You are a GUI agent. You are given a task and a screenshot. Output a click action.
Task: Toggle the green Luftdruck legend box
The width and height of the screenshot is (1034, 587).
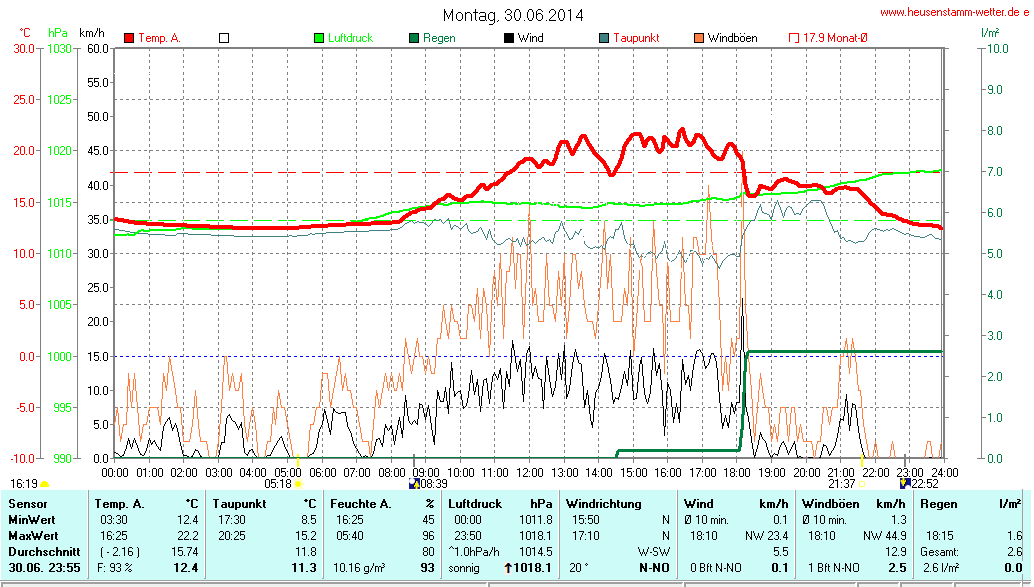point(319,38)
